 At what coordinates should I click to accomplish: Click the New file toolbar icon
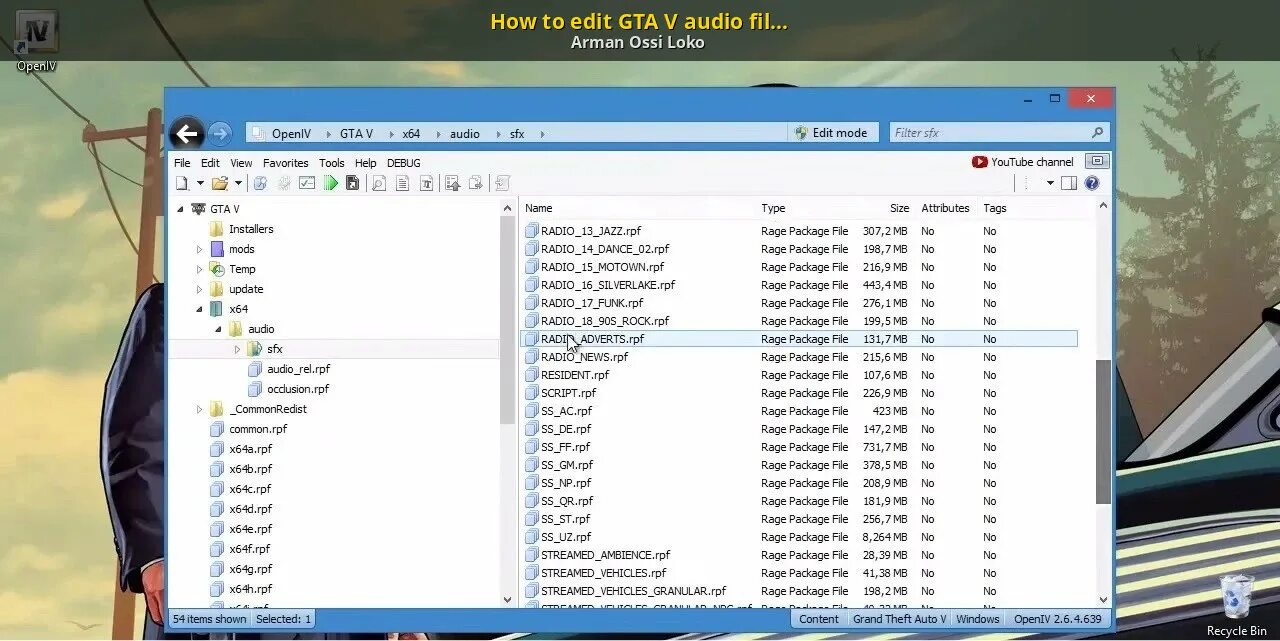182,183
